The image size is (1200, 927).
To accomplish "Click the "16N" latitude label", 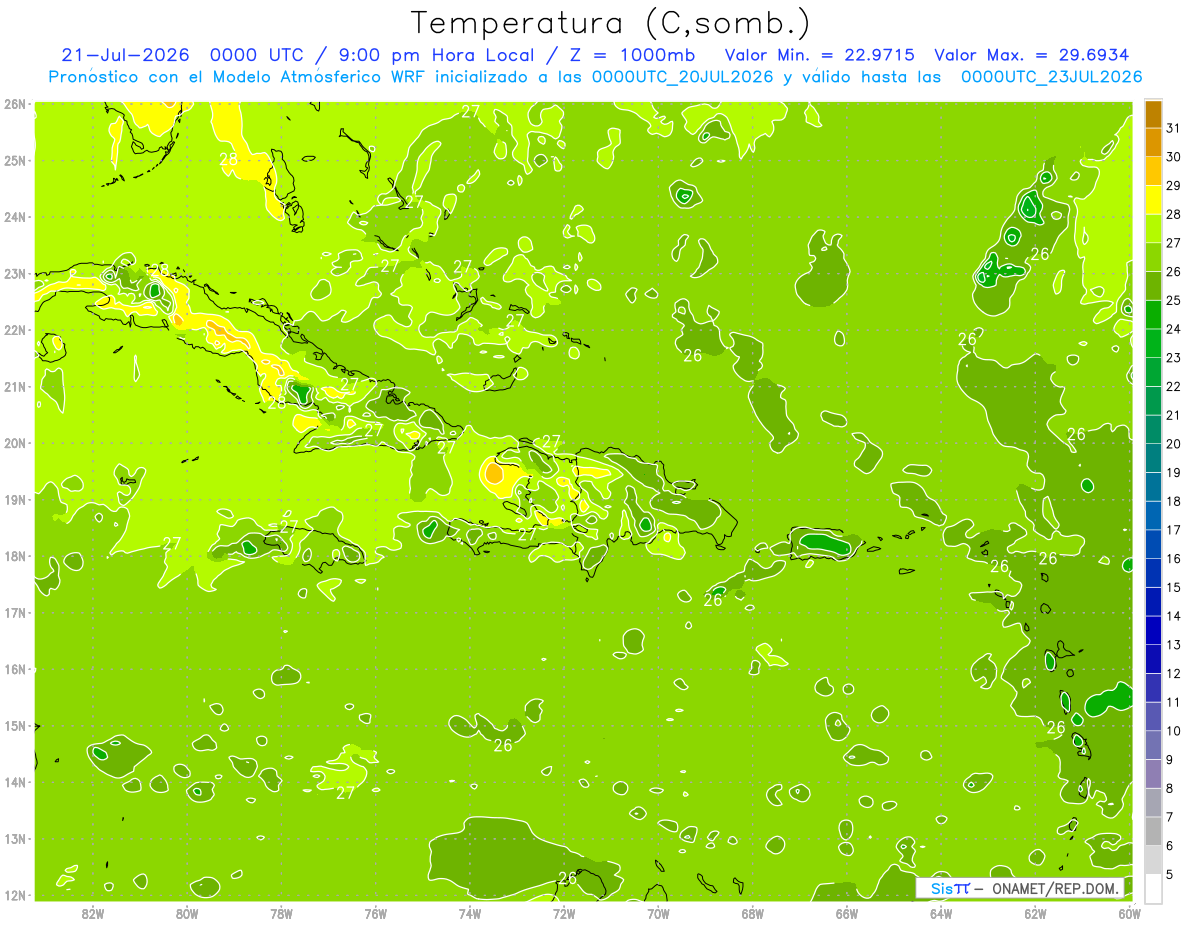I will pyautogui.click(x=14, y=669).
